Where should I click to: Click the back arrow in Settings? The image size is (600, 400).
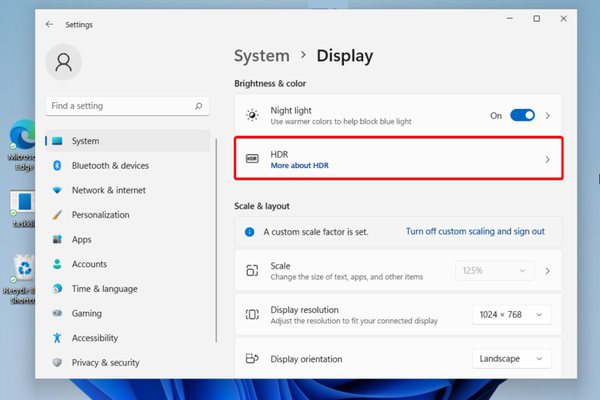49,23
